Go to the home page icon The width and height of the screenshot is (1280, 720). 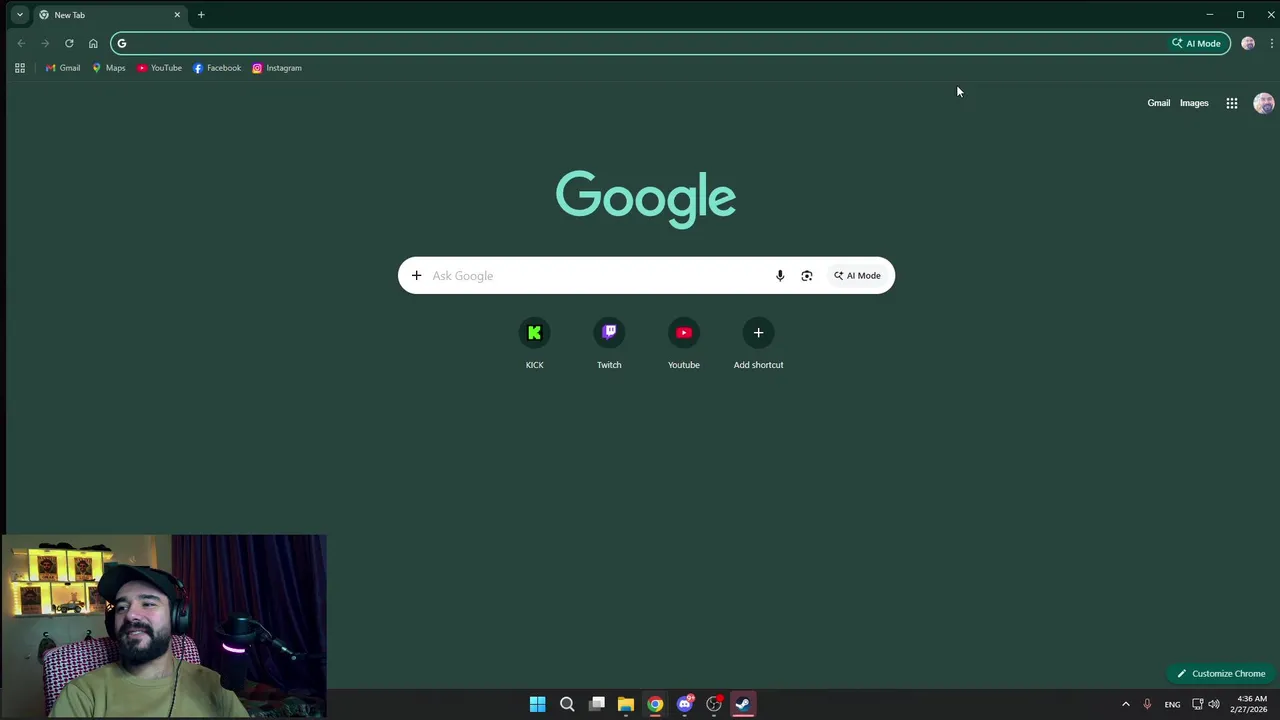[93, 43]
